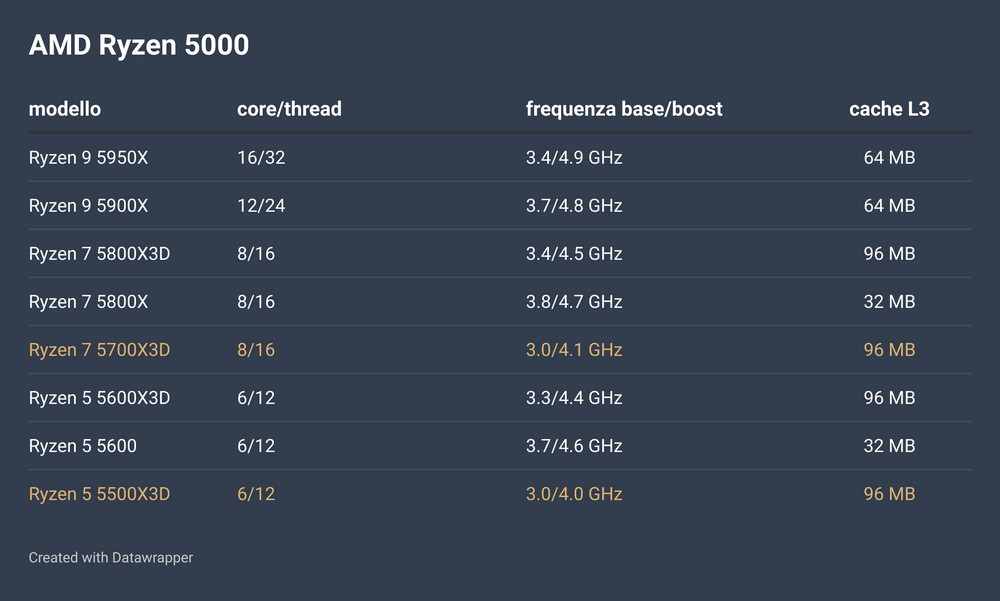Select the 12/24 core/thread cell
Screen dimensions: 1000x601
click(254, 206)
